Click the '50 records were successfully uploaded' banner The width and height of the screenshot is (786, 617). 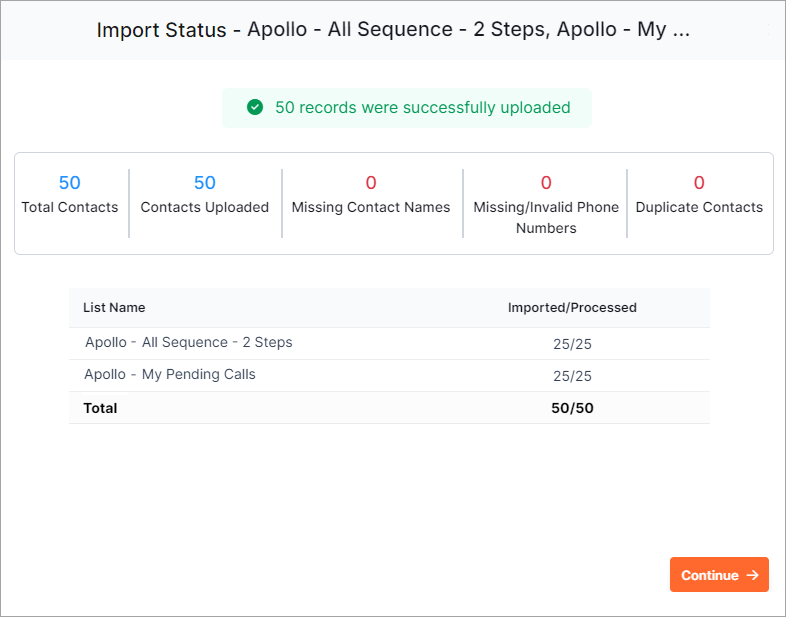click(x=407, y=108)
